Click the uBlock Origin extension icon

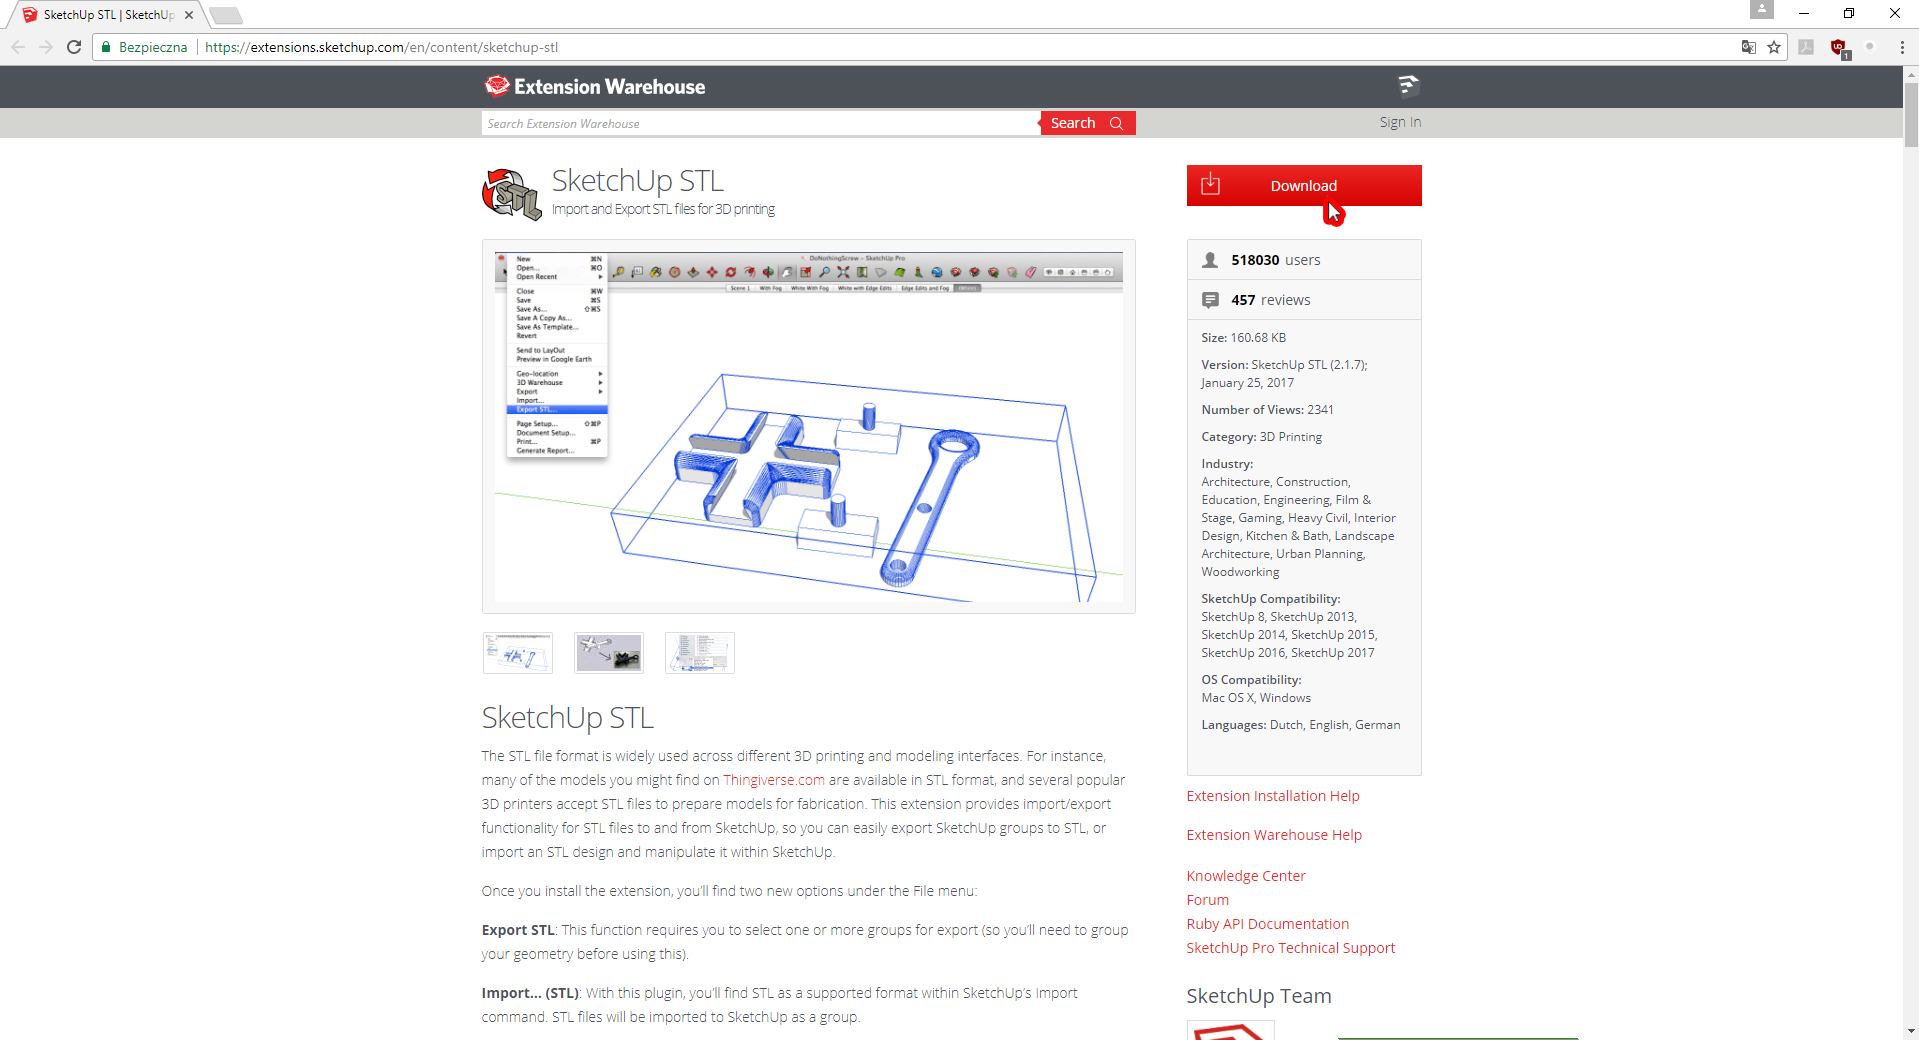[1838, 47]
